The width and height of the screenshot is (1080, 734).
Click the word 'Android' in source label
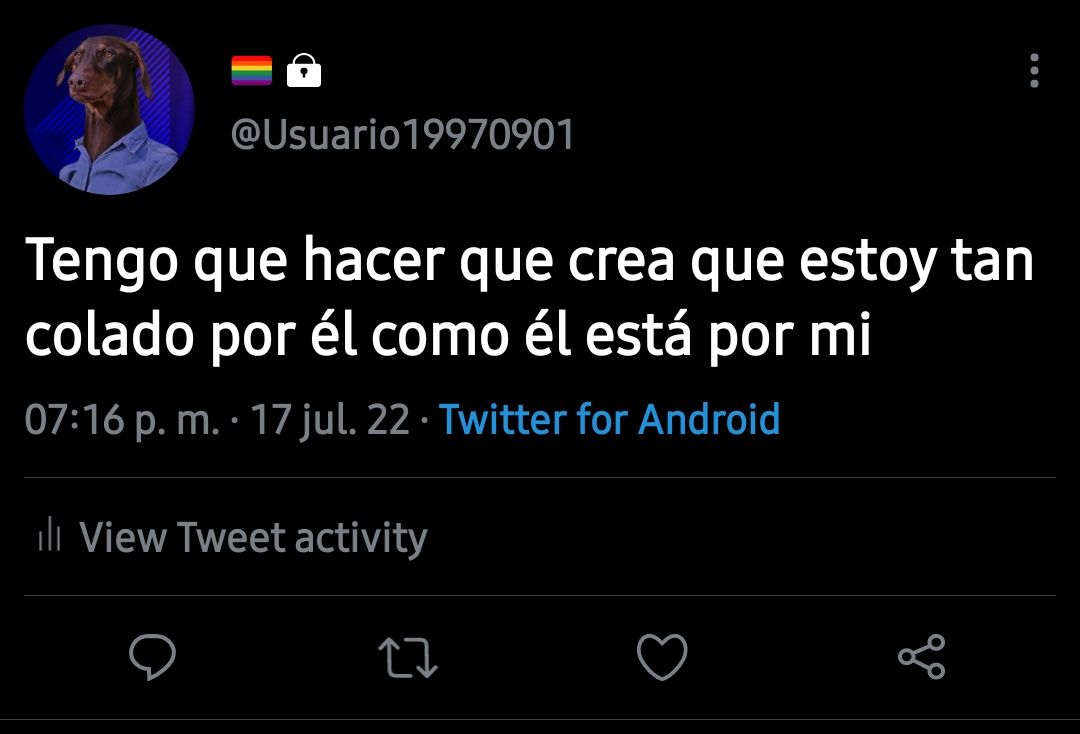click(x=709, y=418)
